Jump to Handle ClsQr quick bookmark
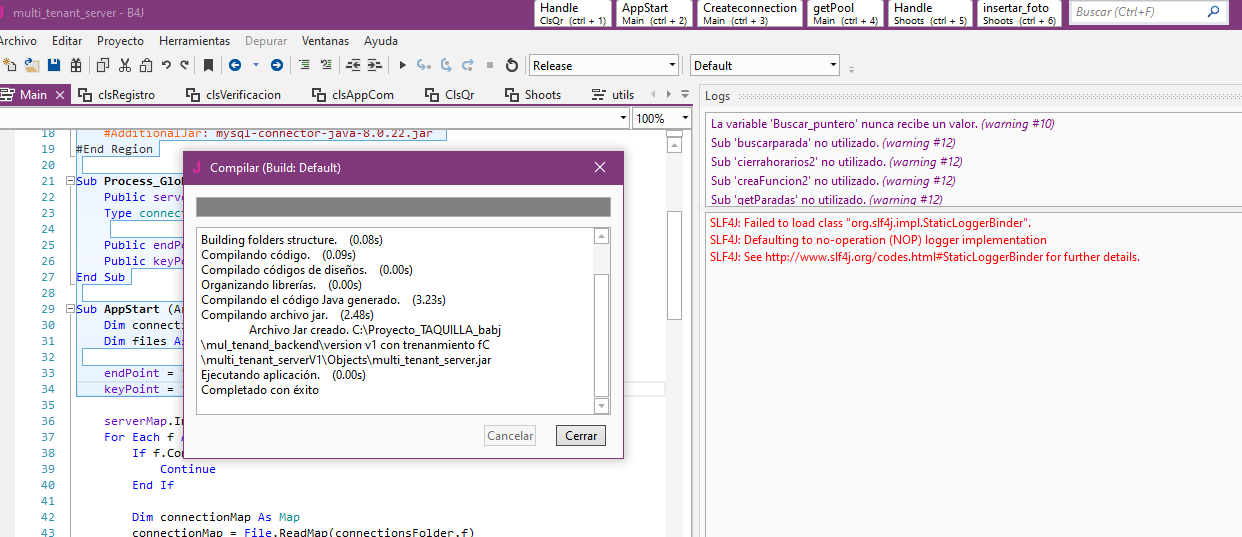The image size is (1242, 537). (x=573, y=13)
